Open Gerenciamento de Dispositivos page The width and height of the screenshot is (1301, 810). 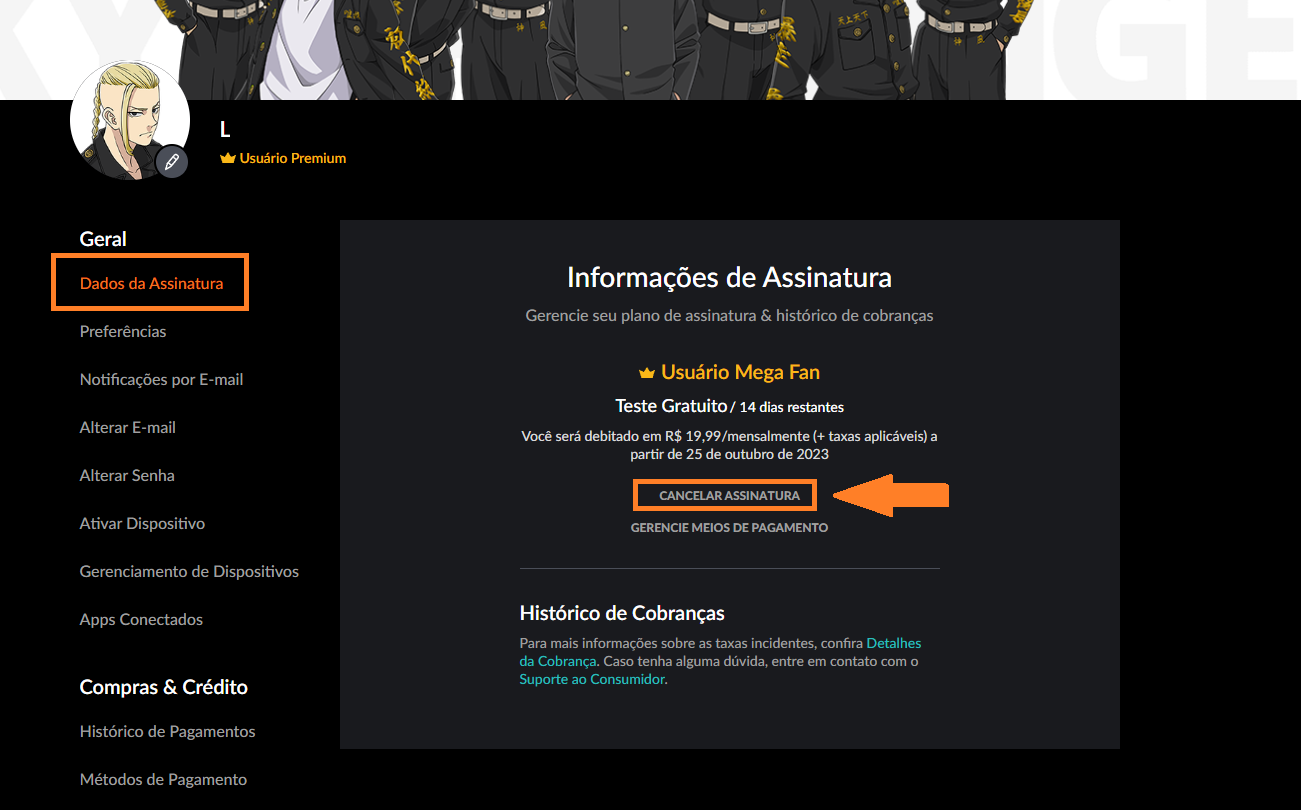[x=189, y=571]
